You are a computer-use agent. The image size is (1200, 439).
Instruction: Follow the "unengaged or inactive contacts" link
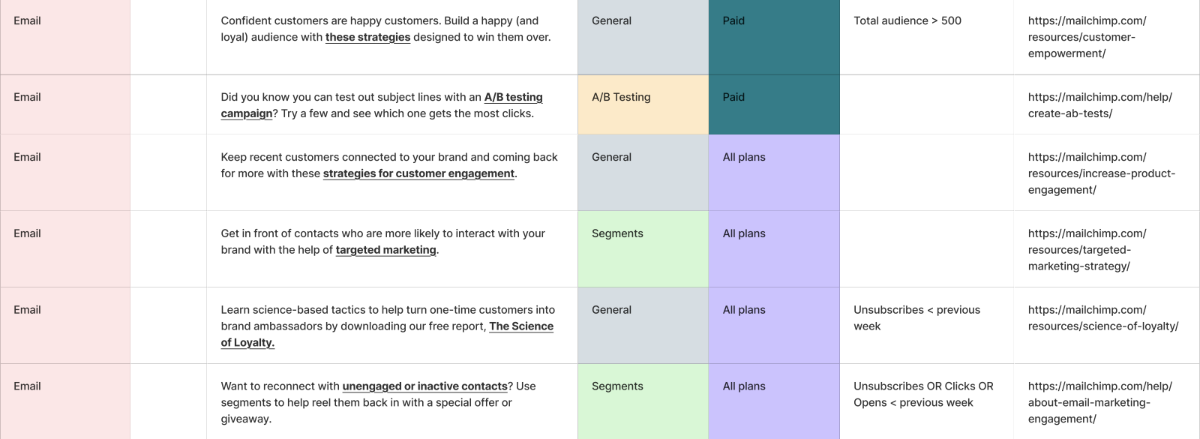click(427, 386)
